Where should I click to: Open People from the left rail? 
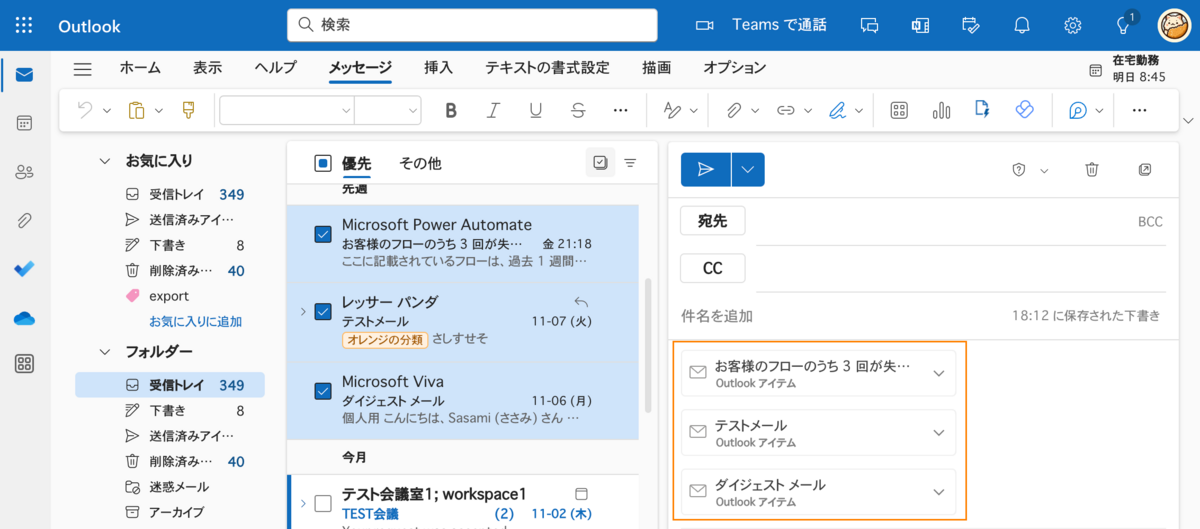(x=24, y=172)
